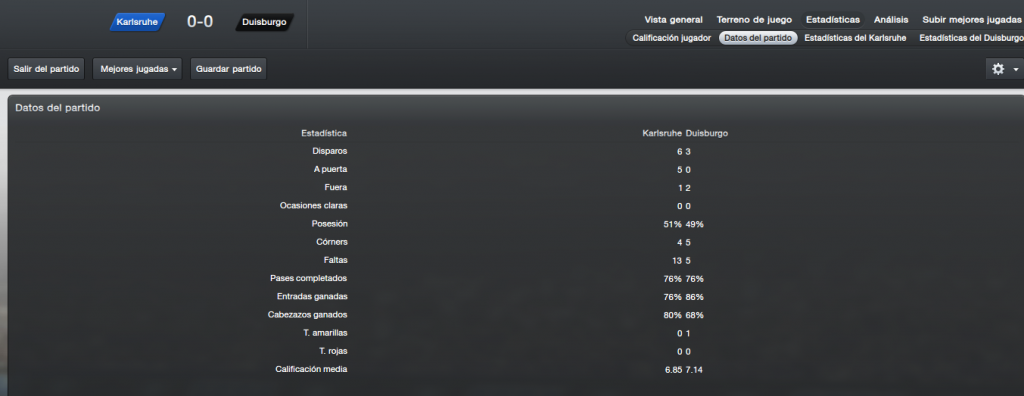Click Salir del partido button
Screen dimensions: 1024x396
coord(46,69)
